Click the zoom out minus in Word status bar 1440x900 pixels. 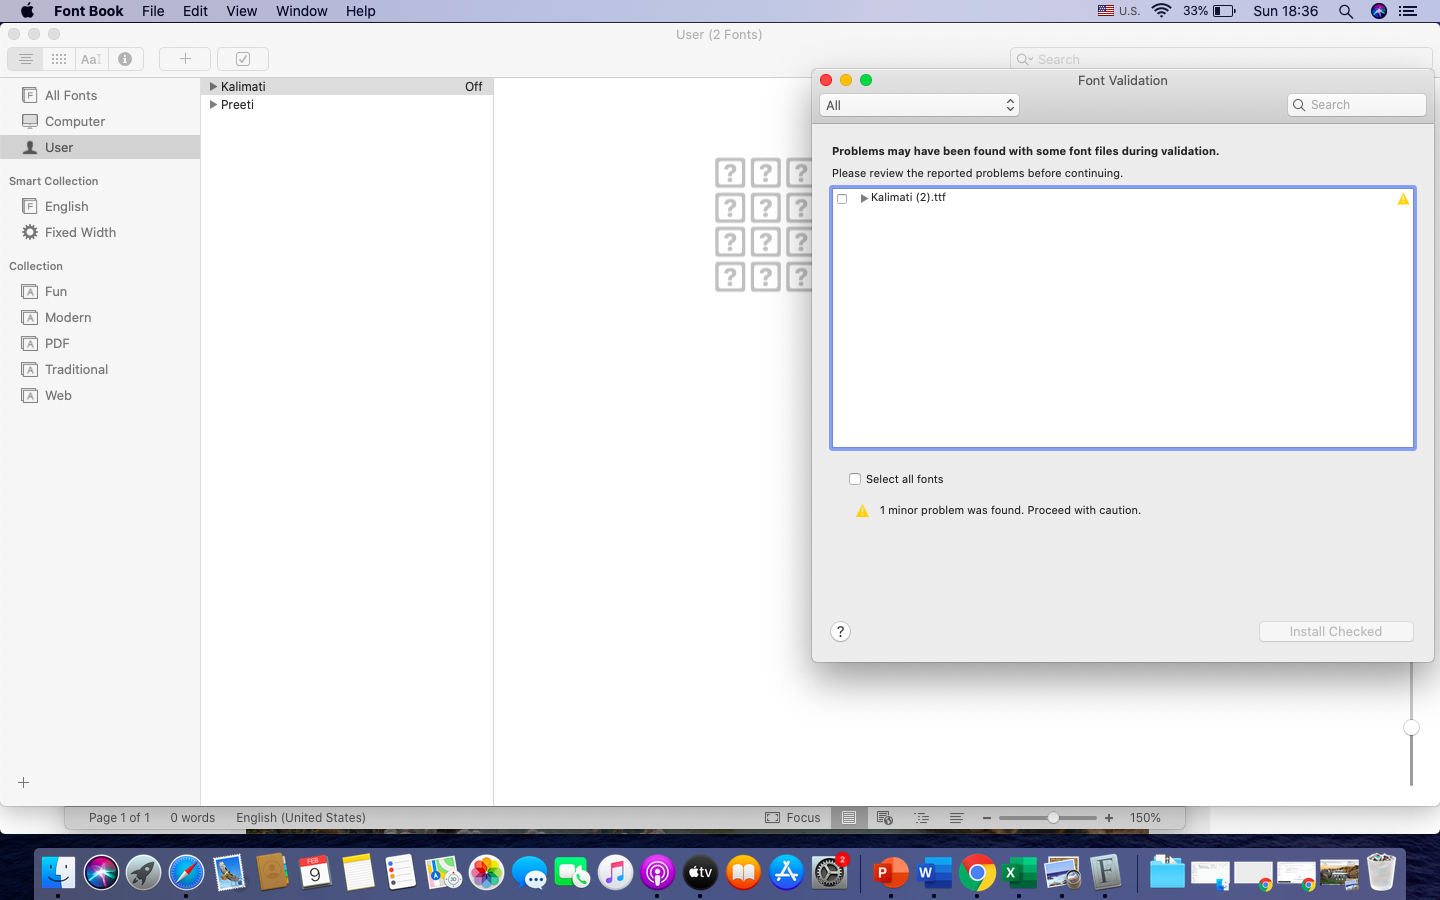point(987,818)
